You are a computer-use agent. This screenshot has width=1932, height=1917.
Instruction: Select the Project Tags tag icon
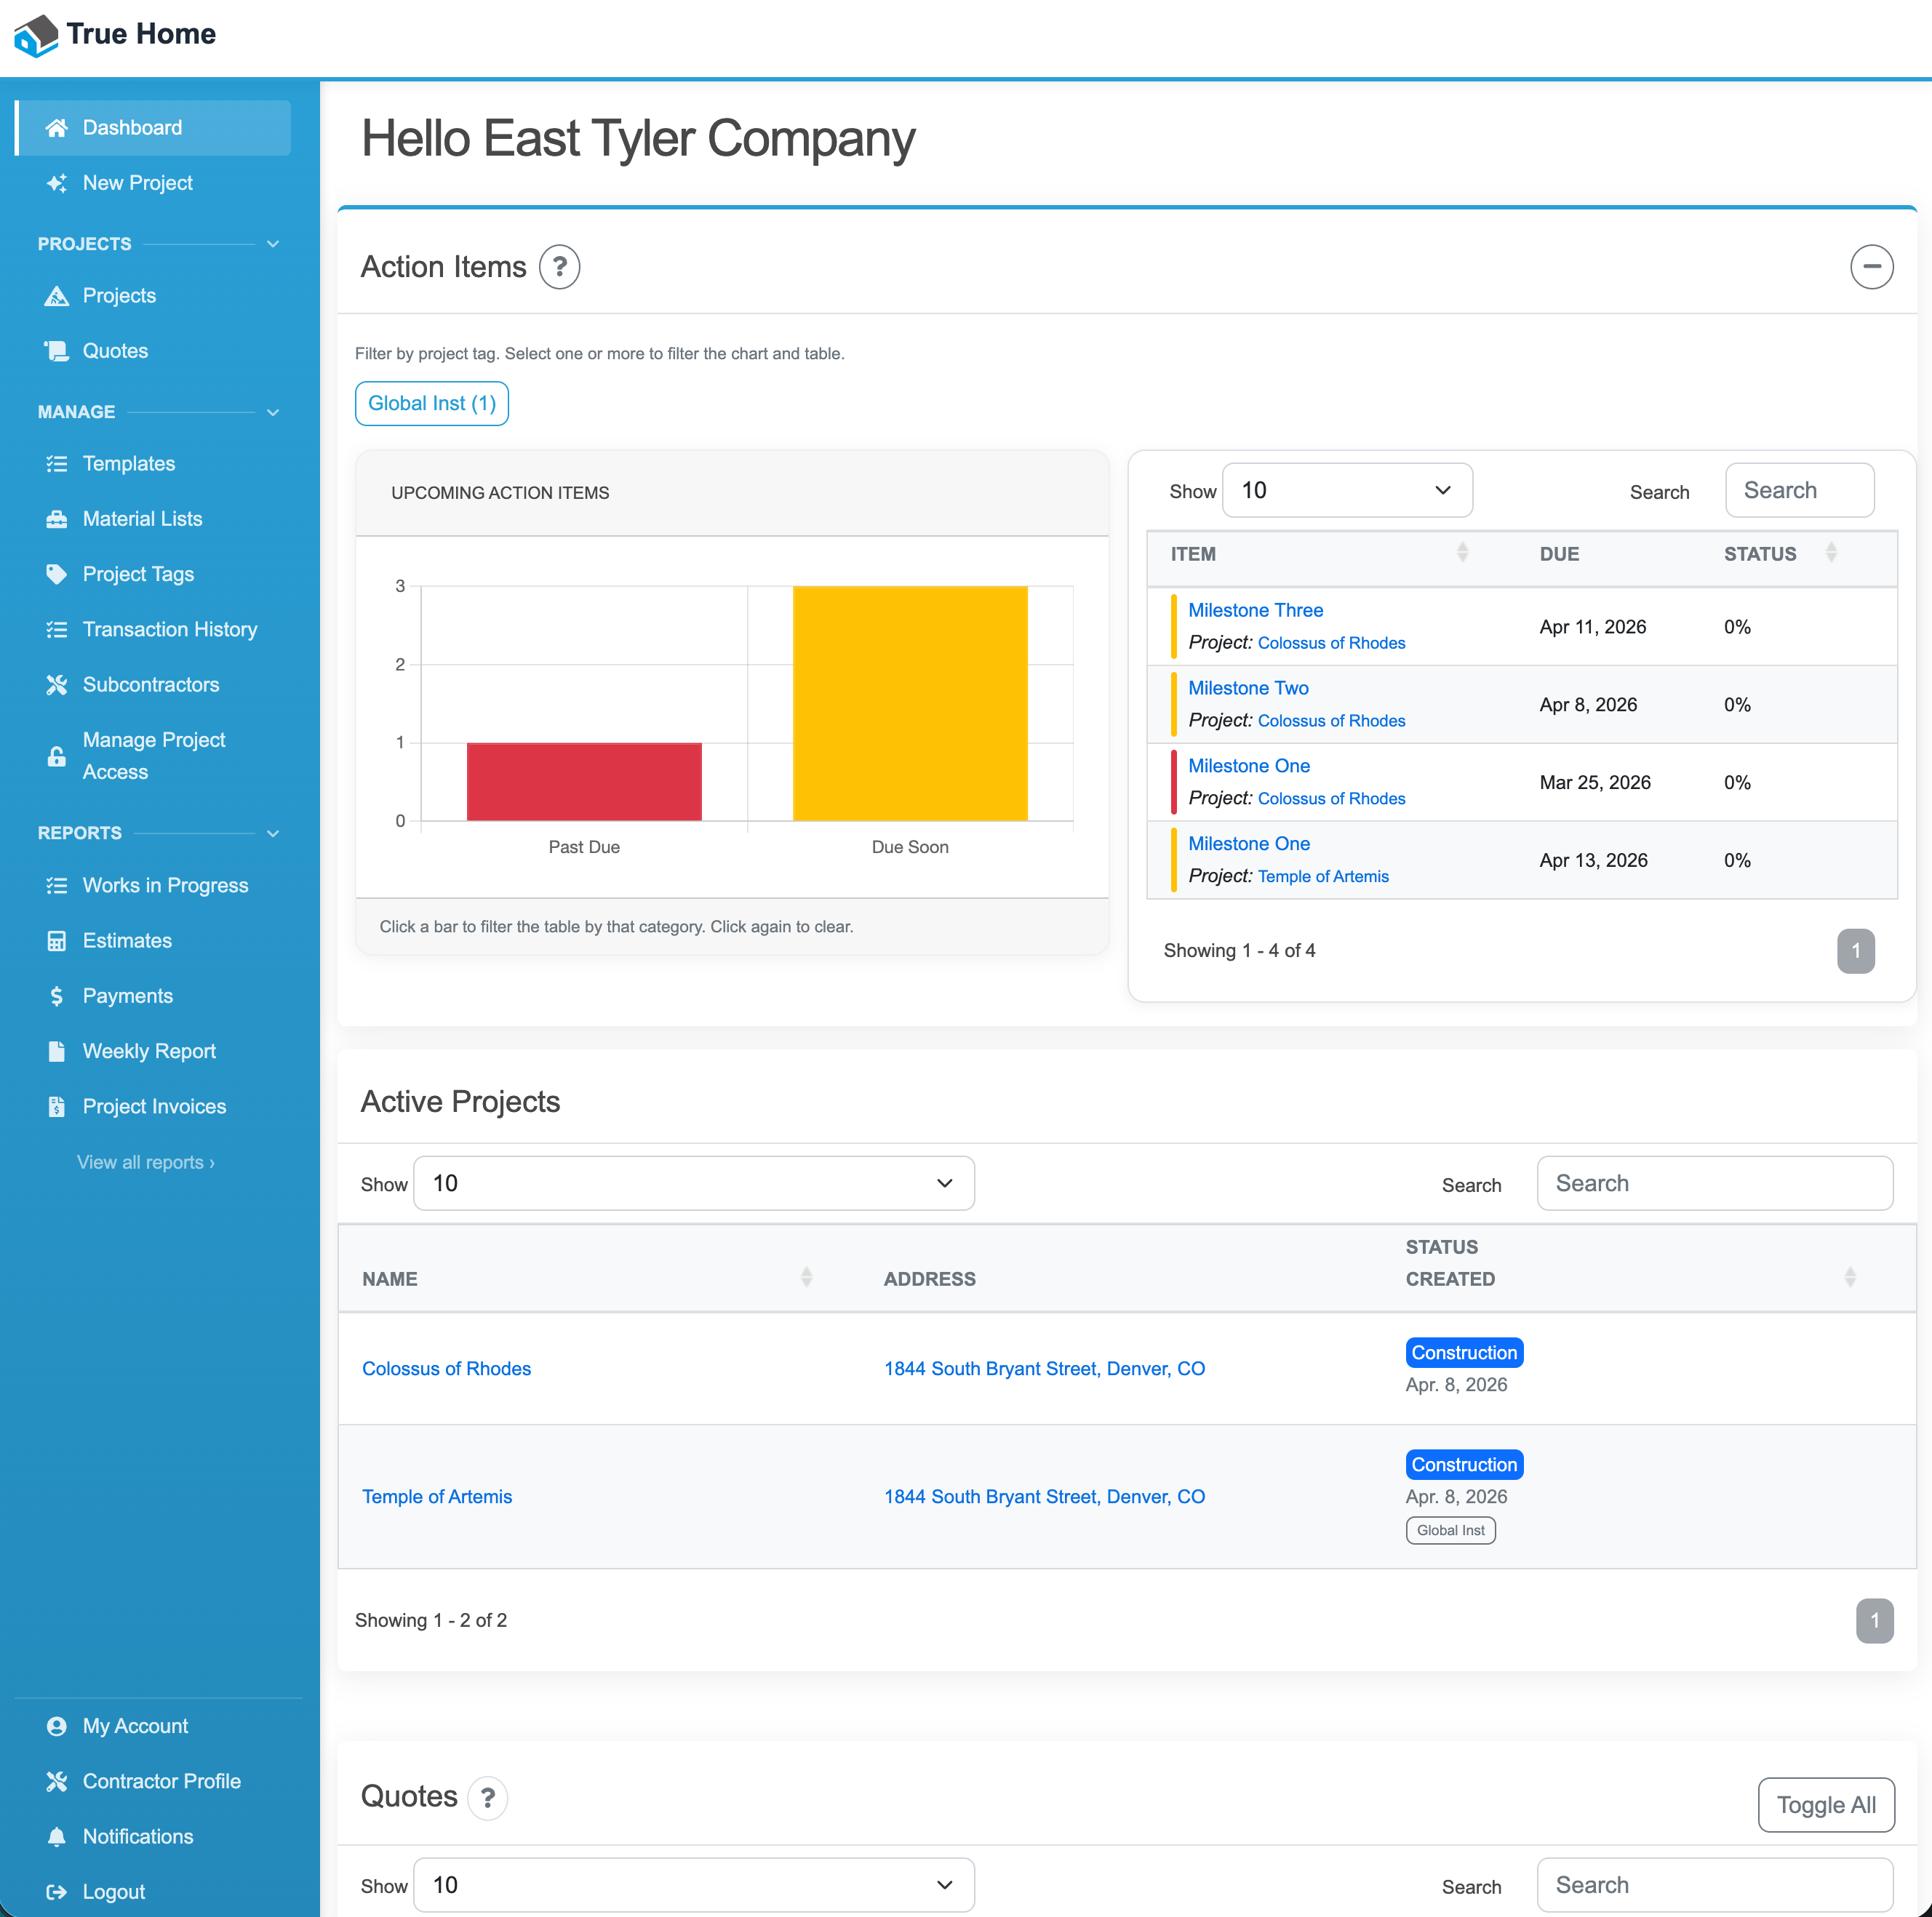click(x=56, y=574)
